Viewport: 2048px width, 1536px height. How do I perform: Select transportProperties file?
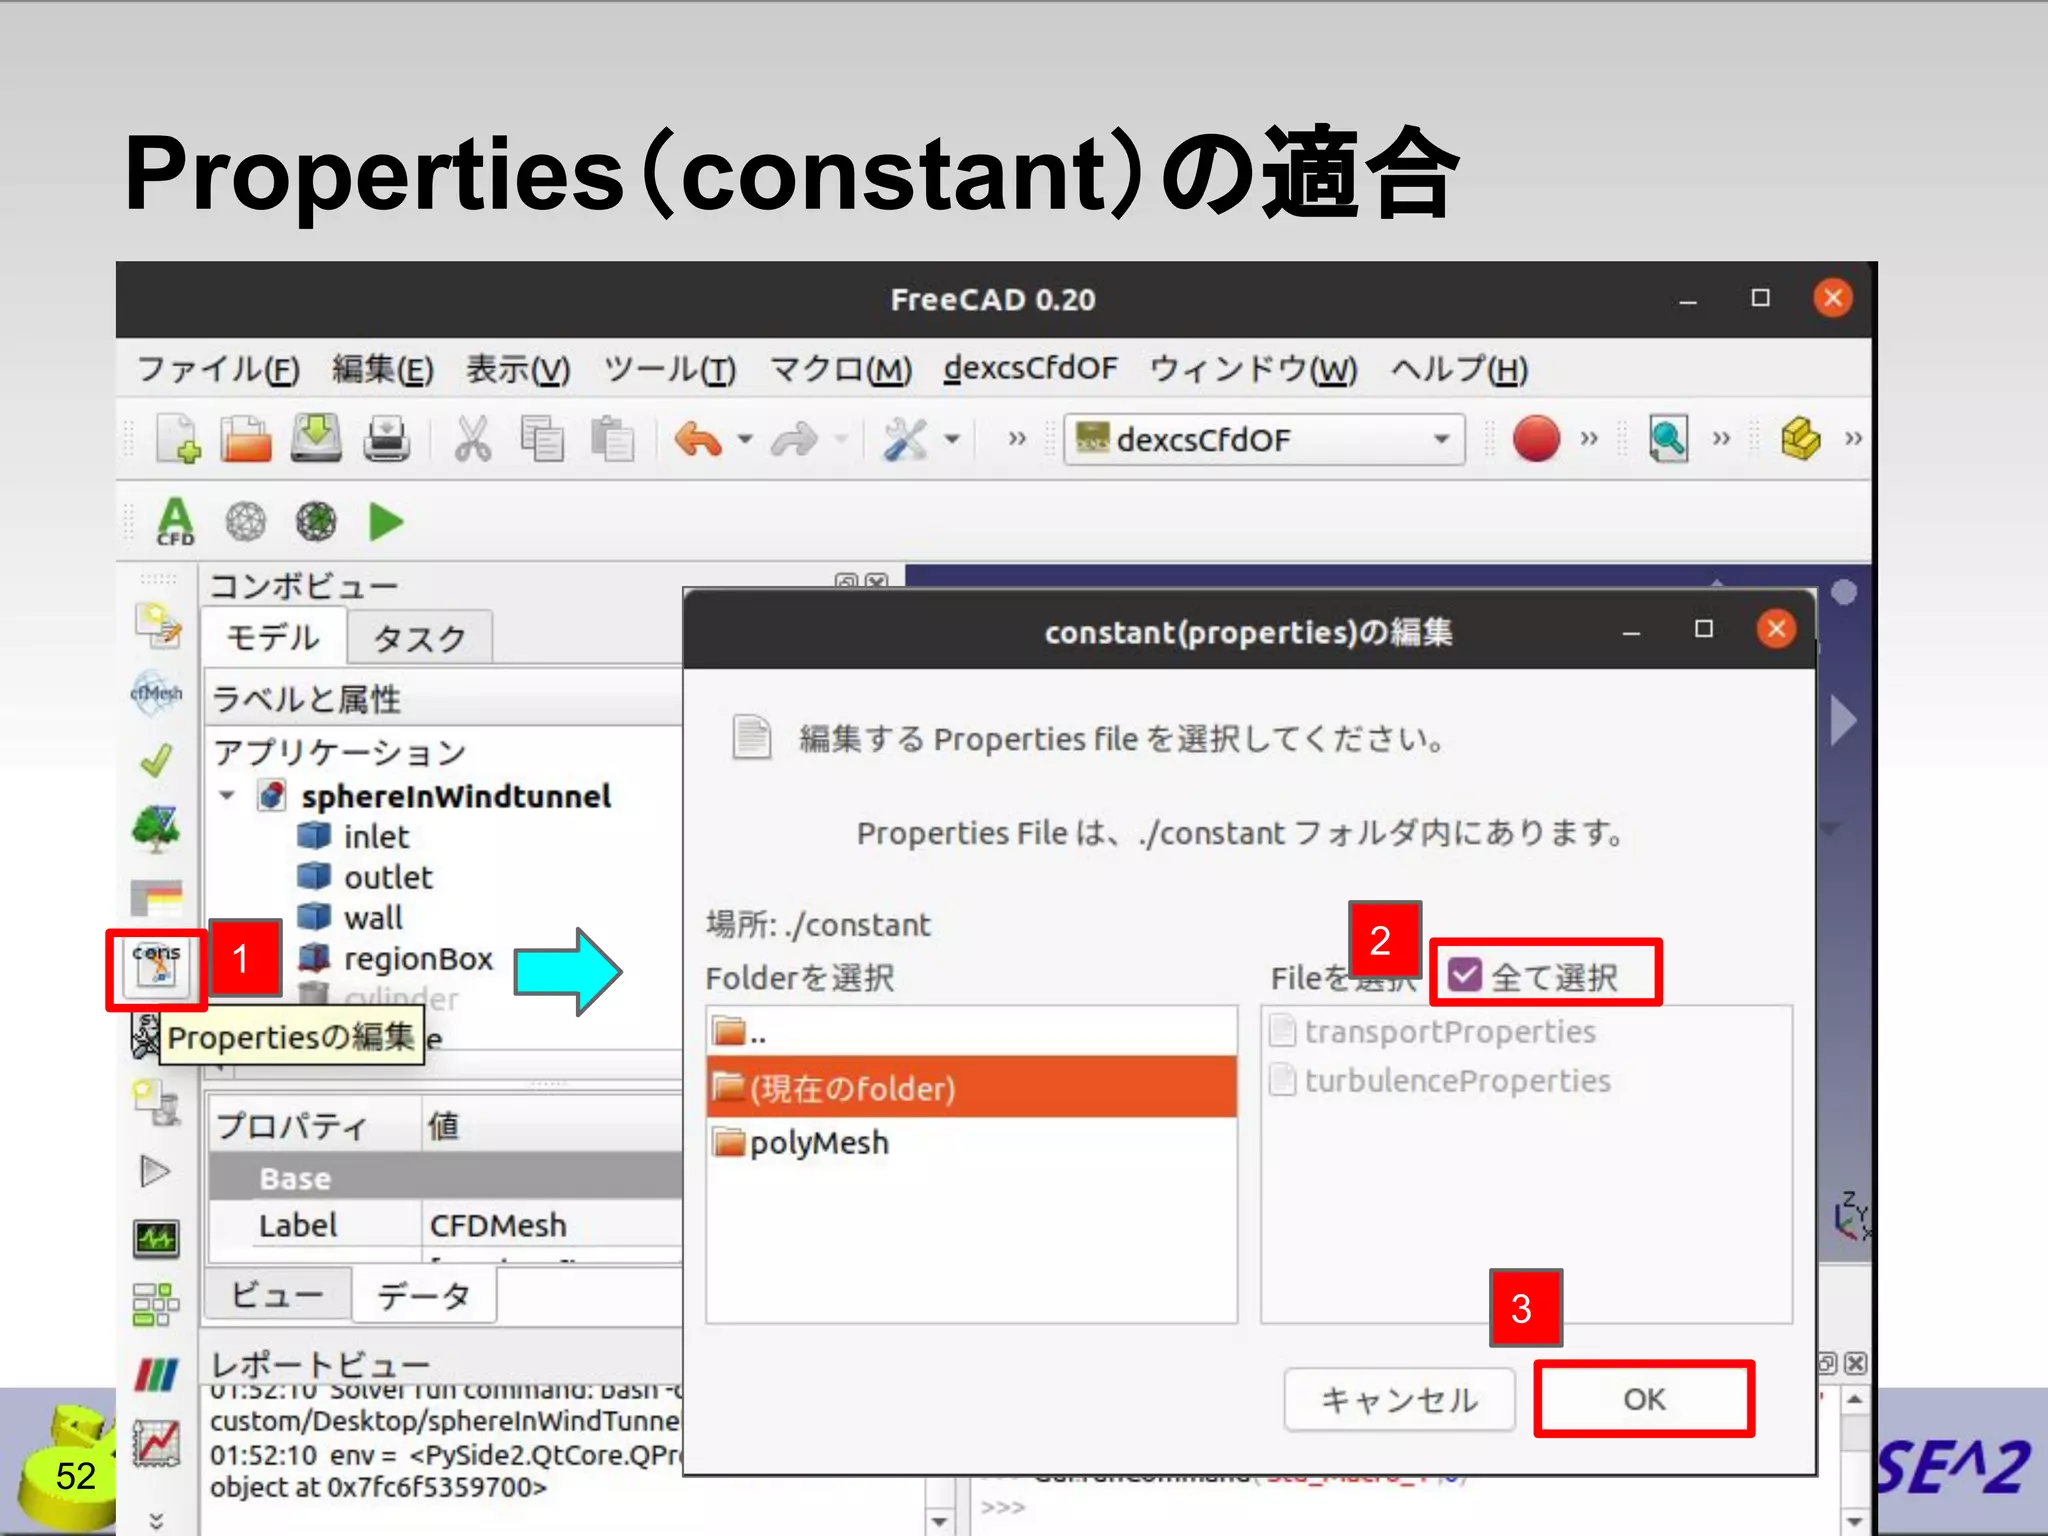pos(1449,1031)
